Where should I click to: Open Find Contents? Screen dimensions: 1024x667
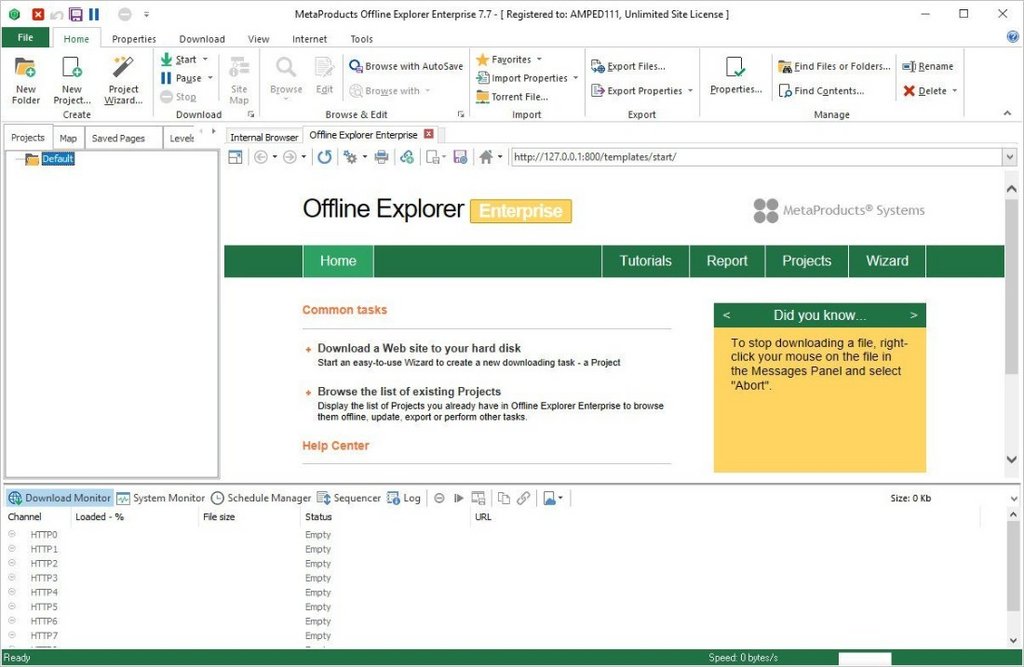pos(821,91)
